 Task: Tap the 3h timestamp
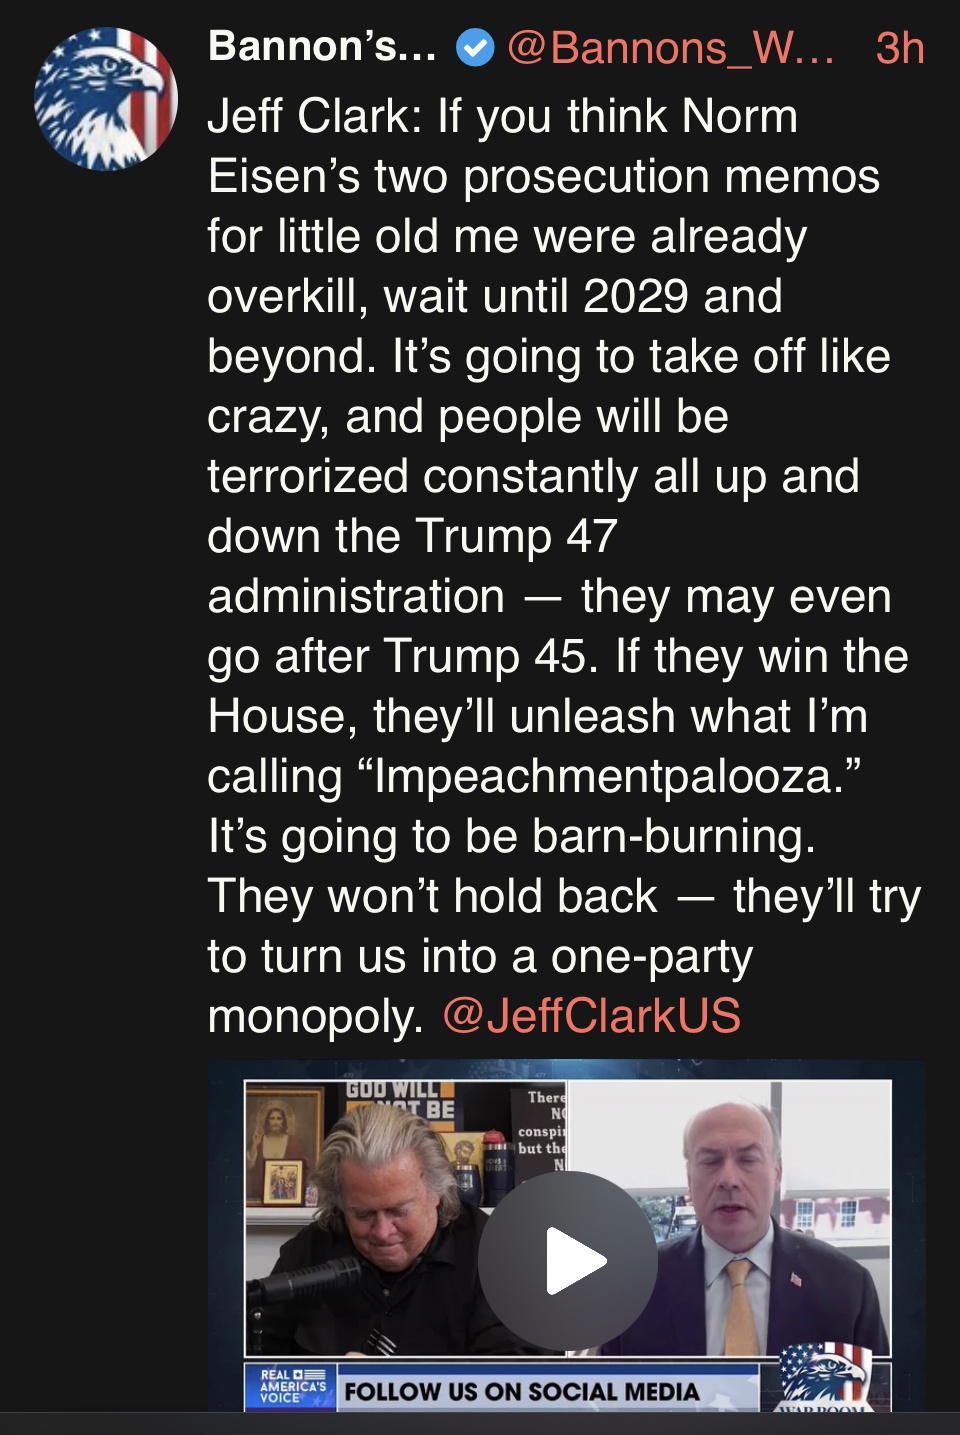point(900,48)
